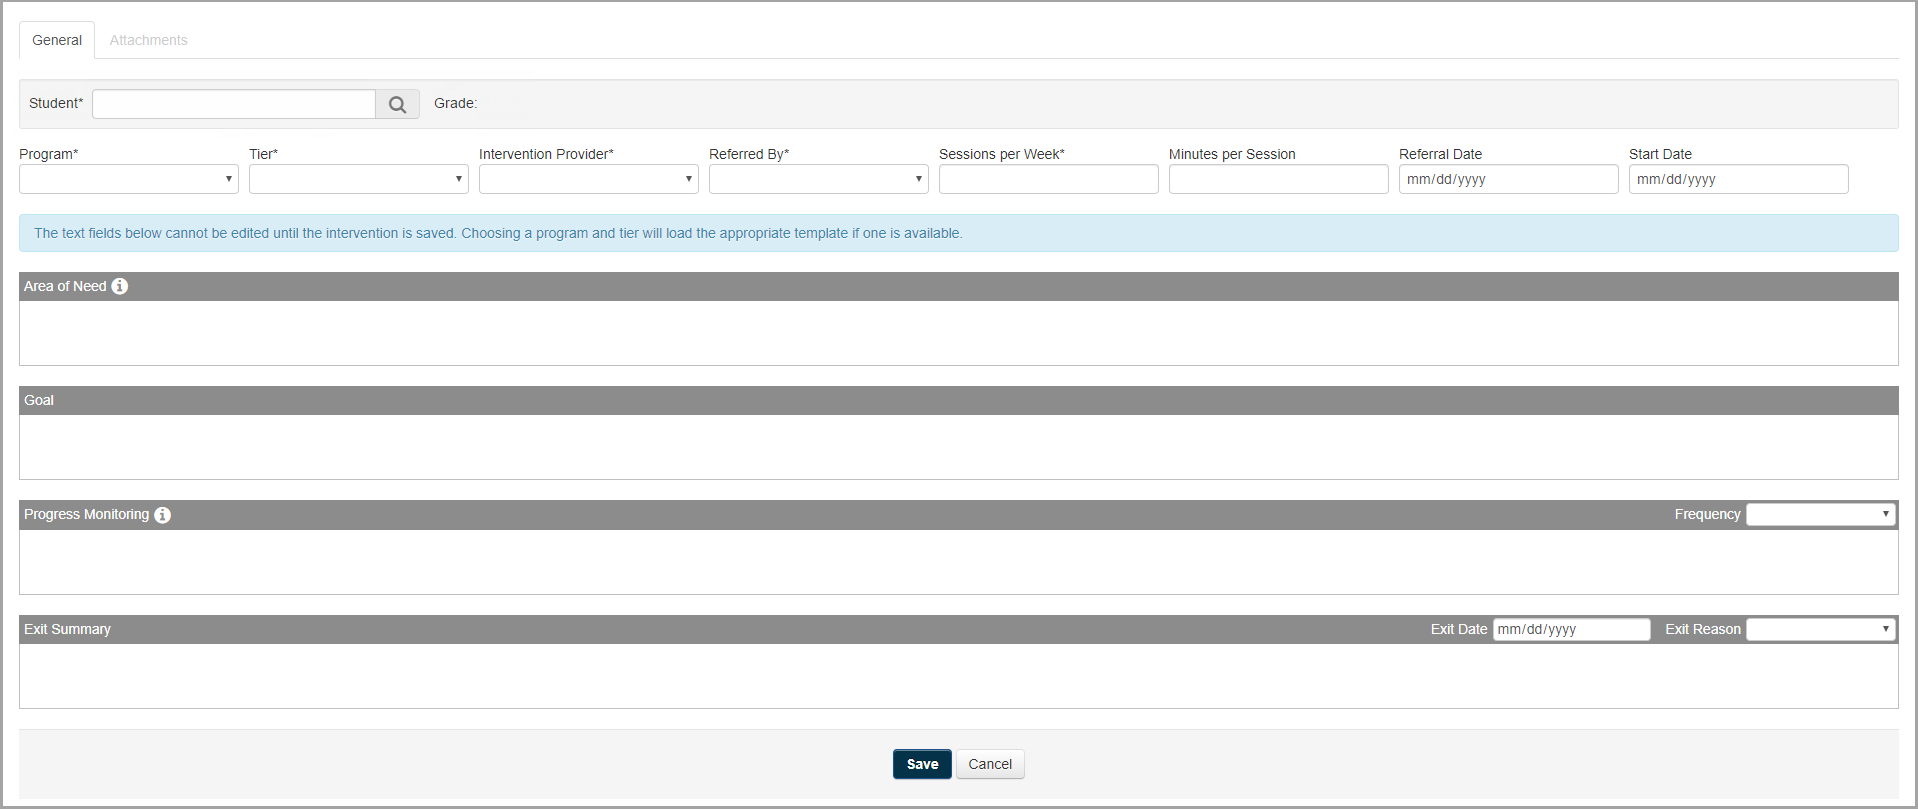Click inside the Exit Summary text area

959,676
